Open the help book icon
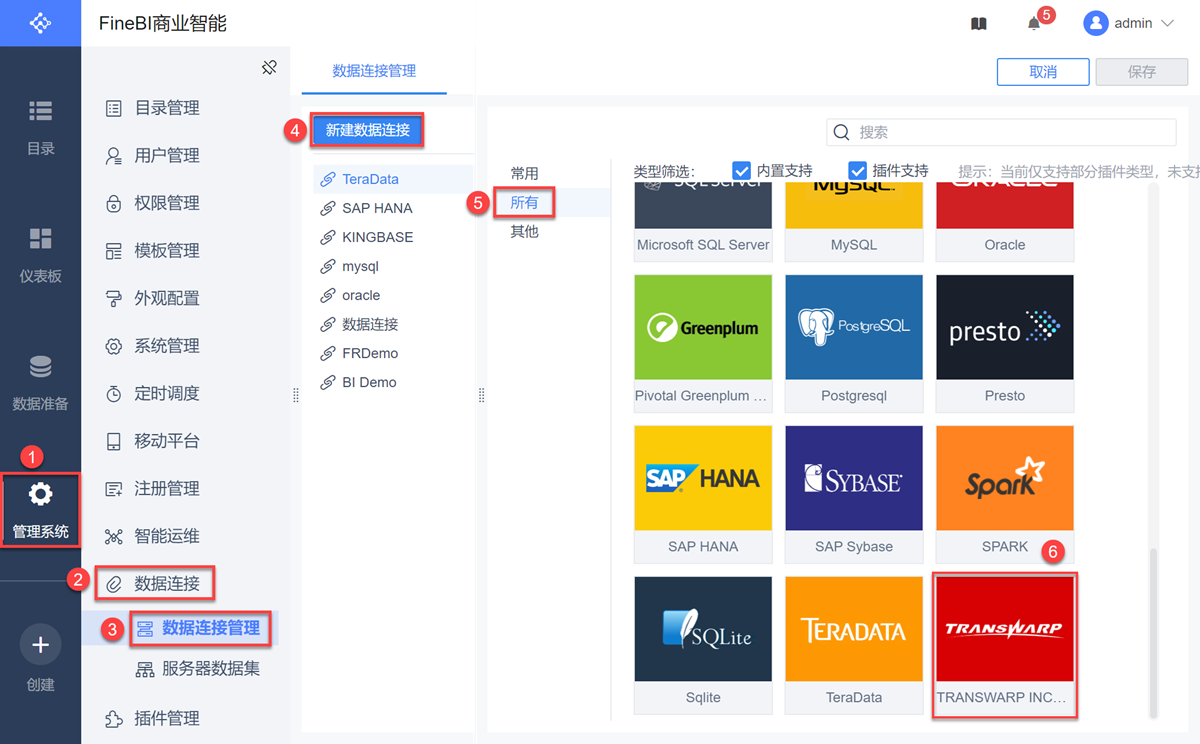This screenshot has height=744, width=1200. [979, 23]
